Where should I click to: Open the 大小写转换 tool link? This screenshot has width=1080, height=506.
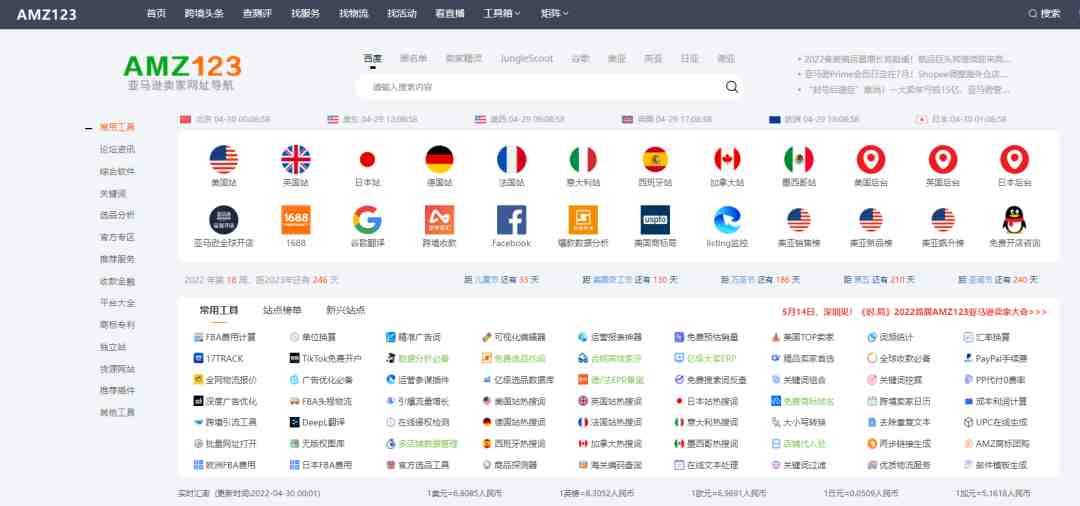click(798, 422)
